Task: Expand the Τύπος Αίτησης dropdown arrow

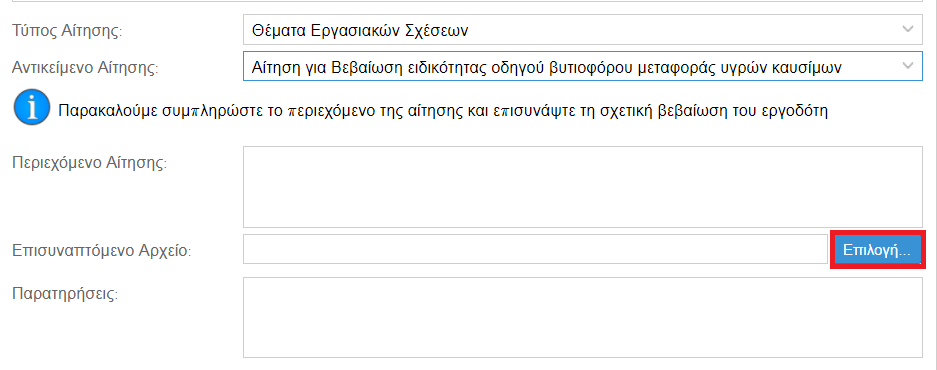Action: pyautogui.click(x=908, y=30)
